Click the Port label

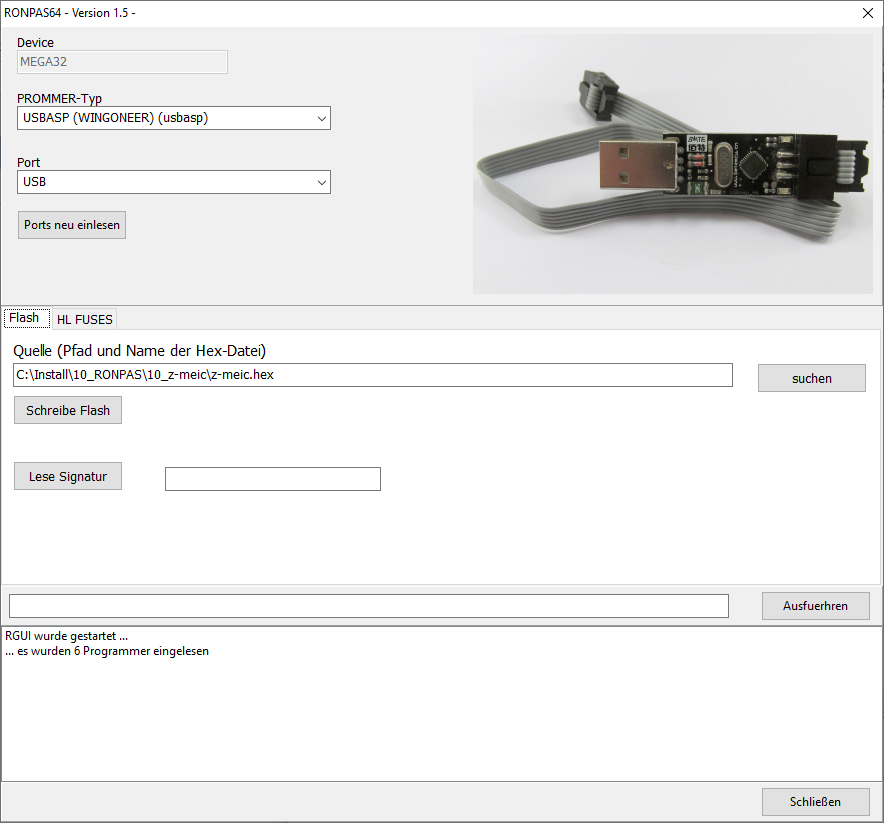coord(28,163)
